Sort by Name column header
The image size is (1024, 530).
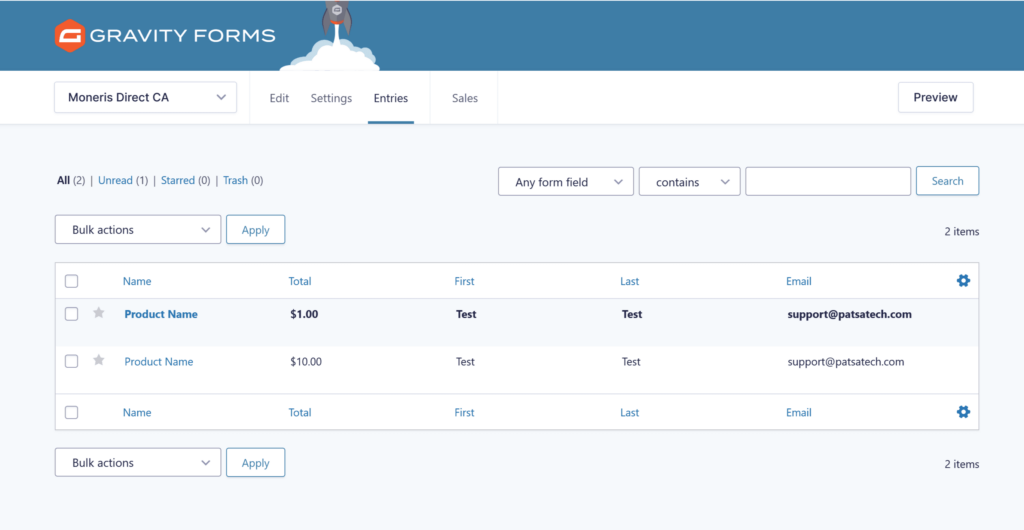point(137,281)
